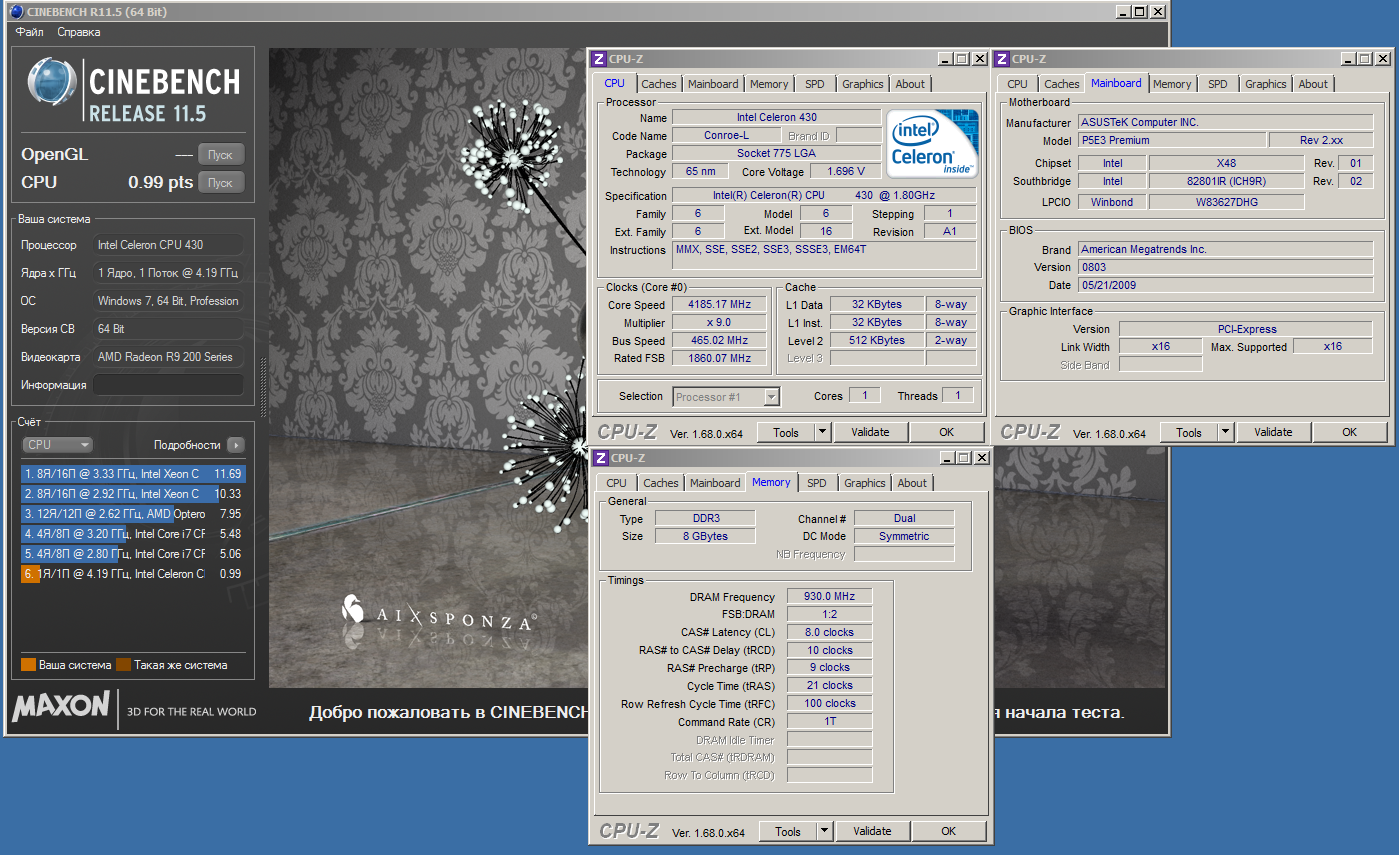Open Caches tab in CPU-Z Memory window

point(661,483)
